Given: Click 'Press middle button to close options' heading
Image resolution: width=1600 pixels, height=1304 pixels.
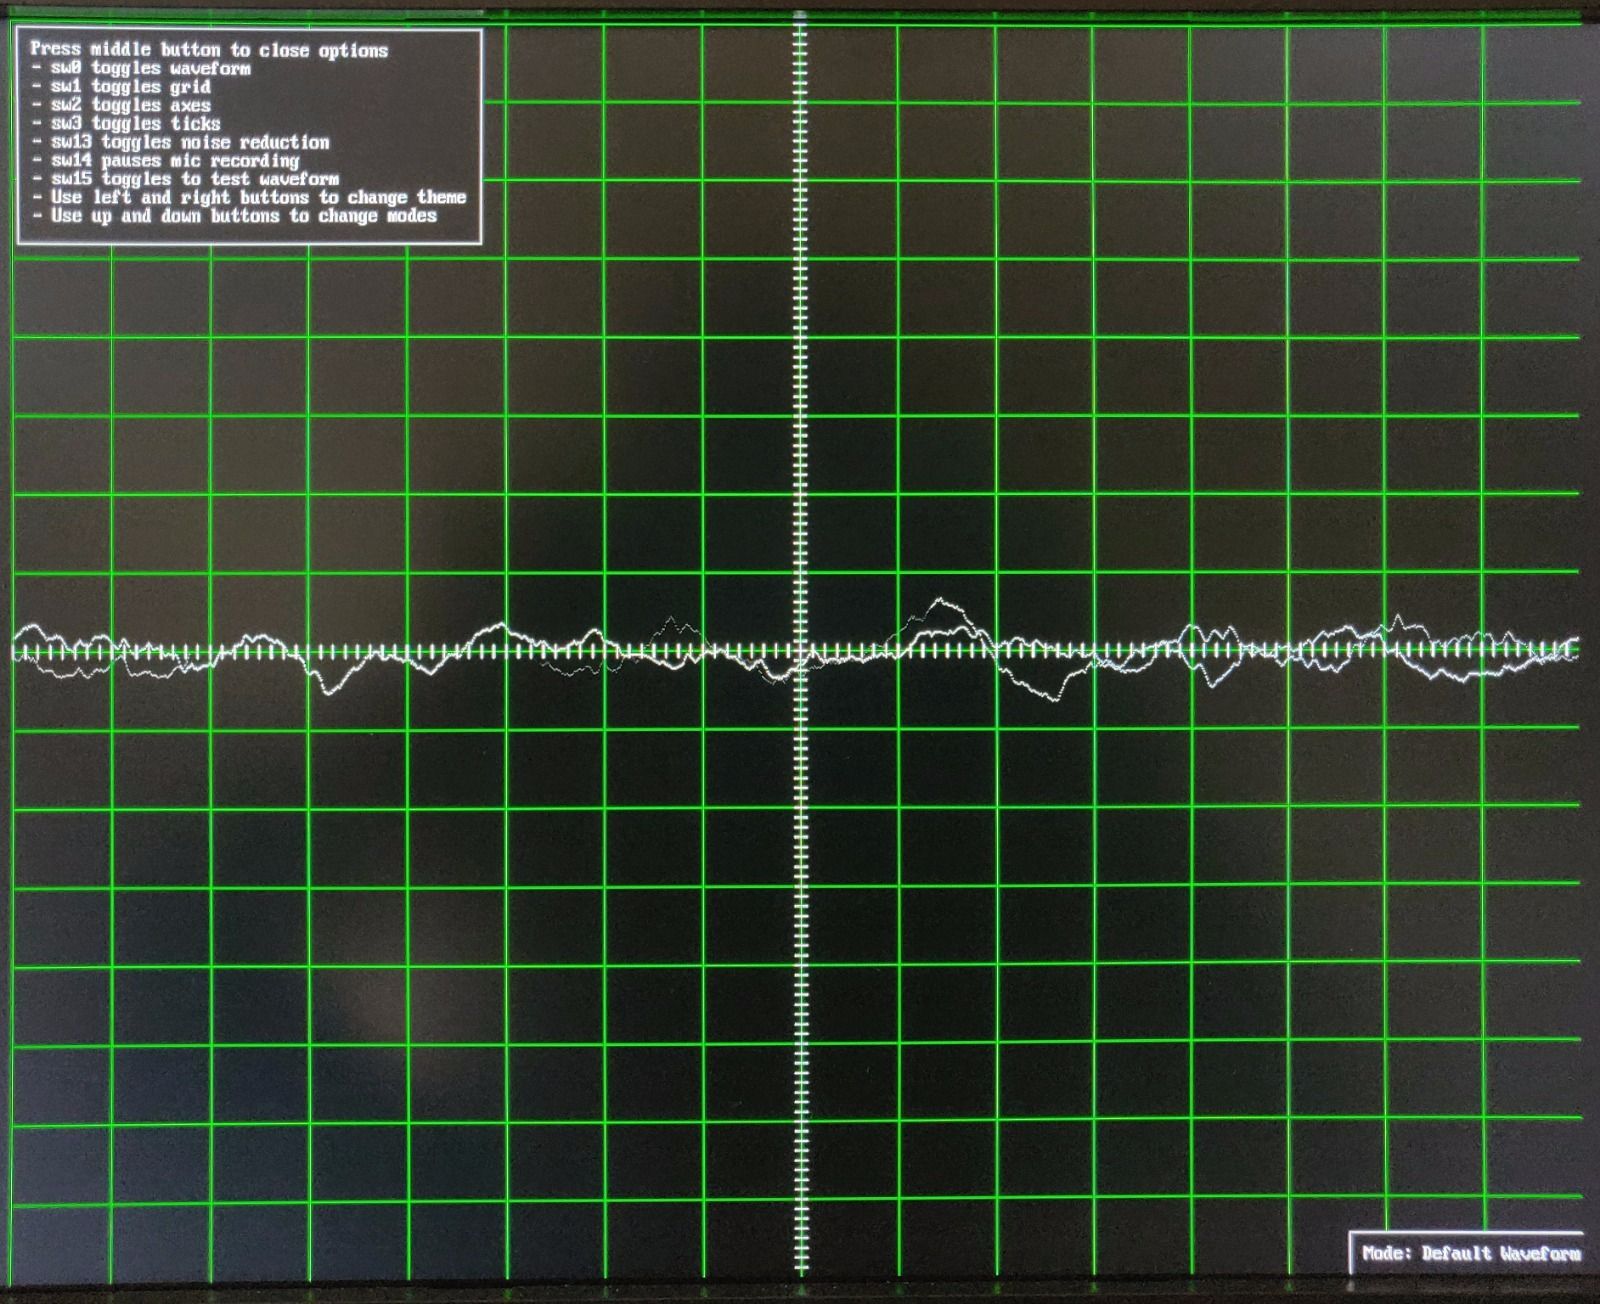Looking at the screenshot, I should (209, 49).
